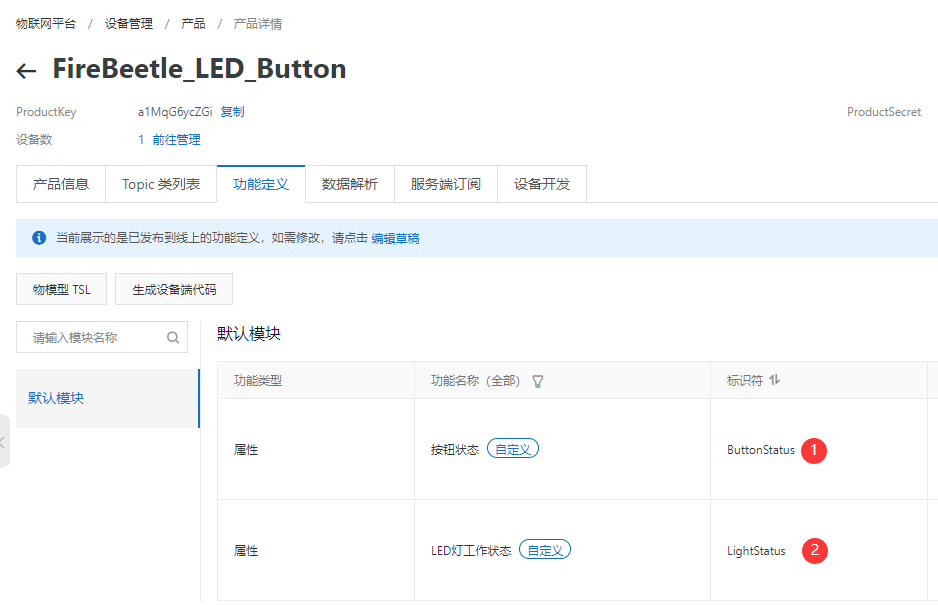
Task: Select 默认模块 in the module list
Action: tap(108, 399)
